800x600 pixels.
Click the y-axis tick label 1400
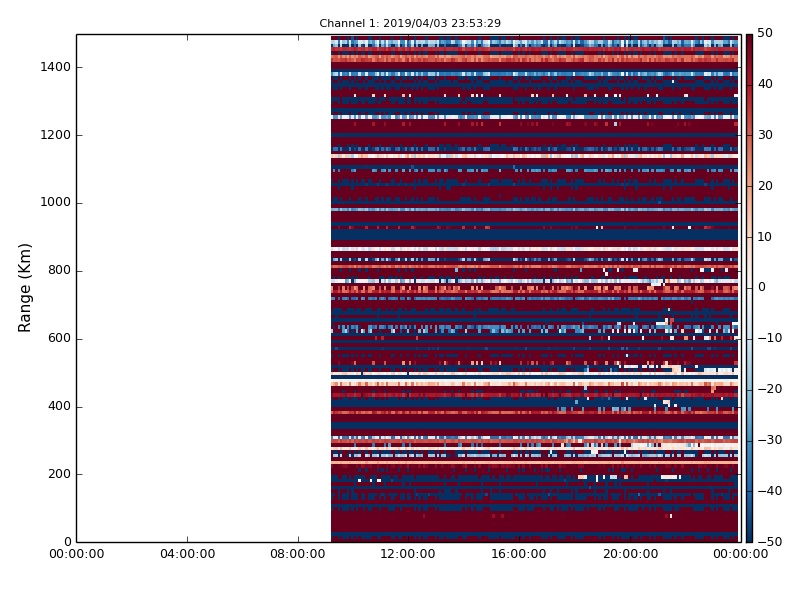pos(56,67)
